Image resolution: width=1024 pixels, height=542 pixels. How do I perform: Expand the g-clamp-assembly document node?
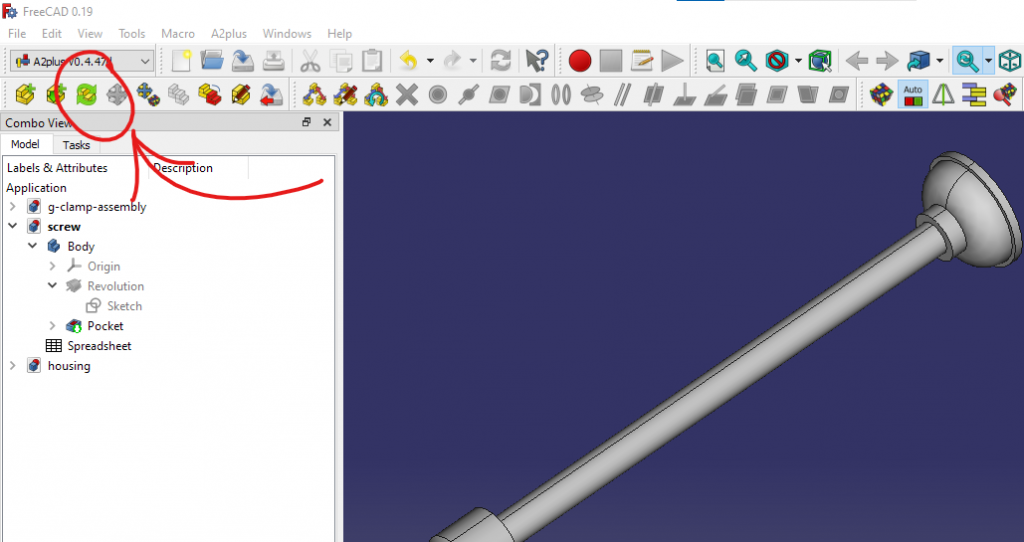tap(12, 206)
